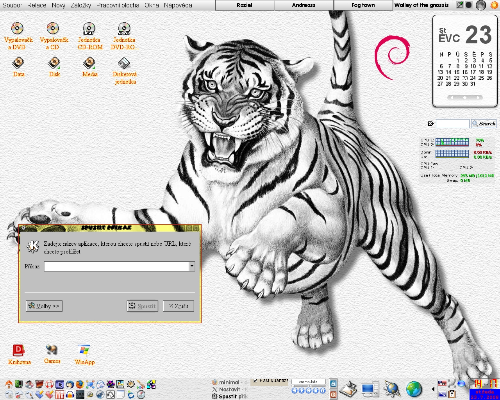Open the Disk drive desktop icon
Image resolution: width=500 pixels, height=400 pixels.
tap(54, 67)
